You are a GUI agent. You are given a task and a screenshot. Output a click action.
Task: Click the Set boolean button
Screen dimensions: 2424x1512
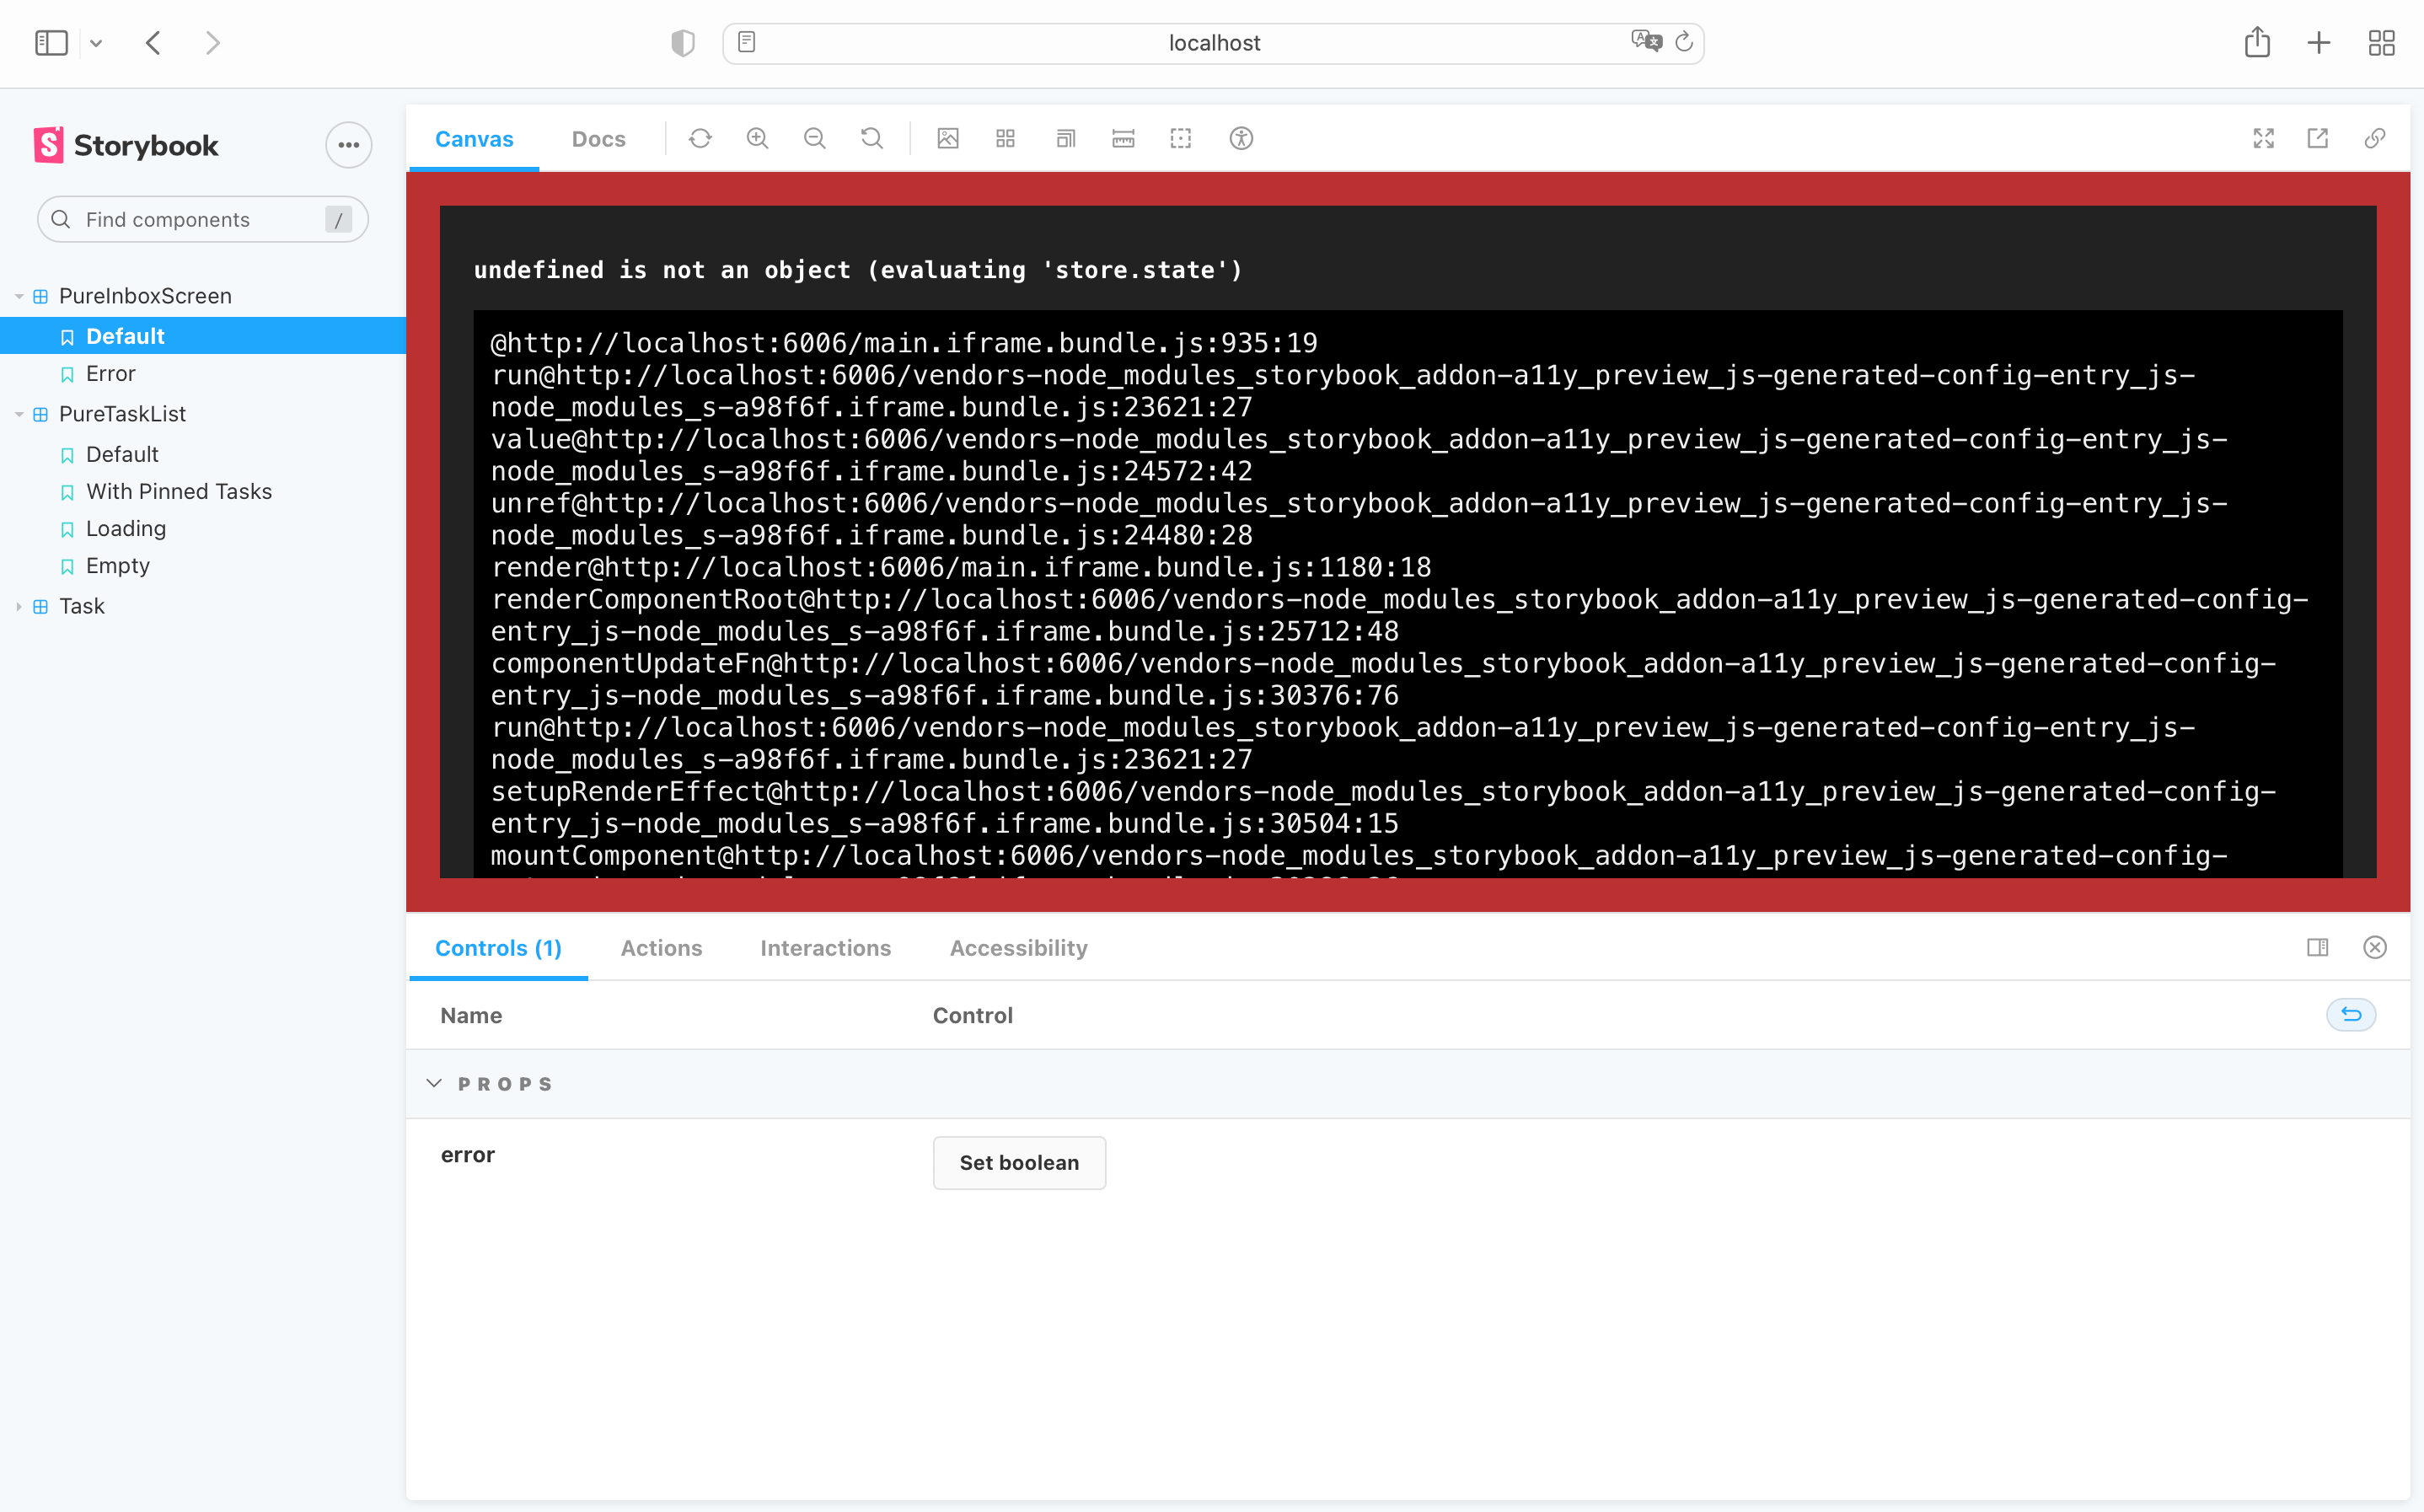pos(1019,1163)
